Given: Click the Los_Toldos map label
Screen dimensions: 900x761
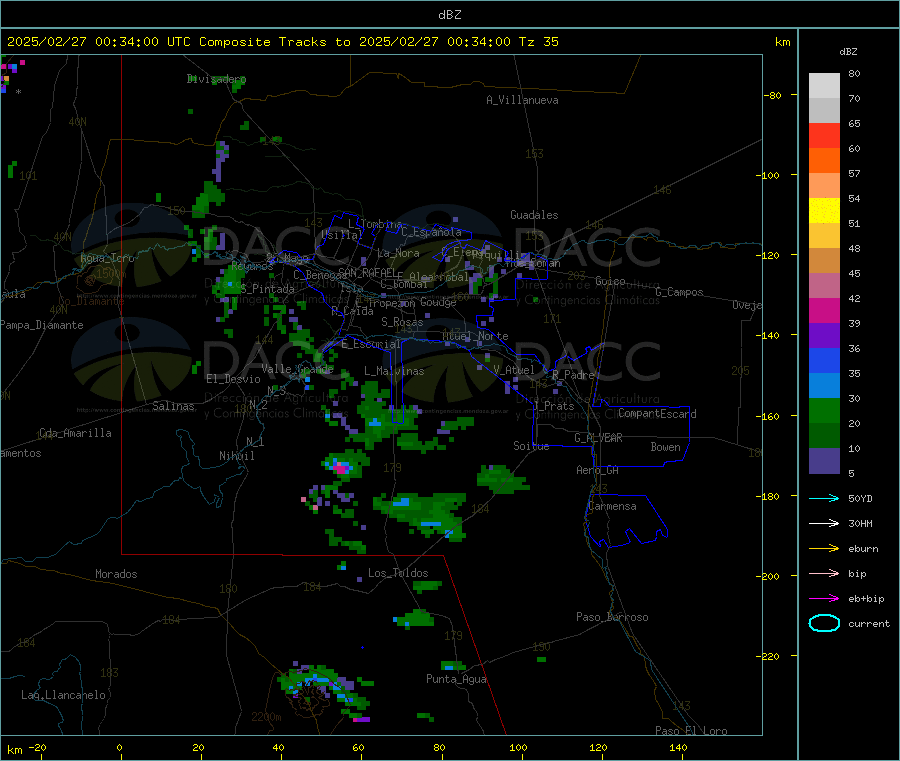Looking at the screenshot, I should (398, 573).
